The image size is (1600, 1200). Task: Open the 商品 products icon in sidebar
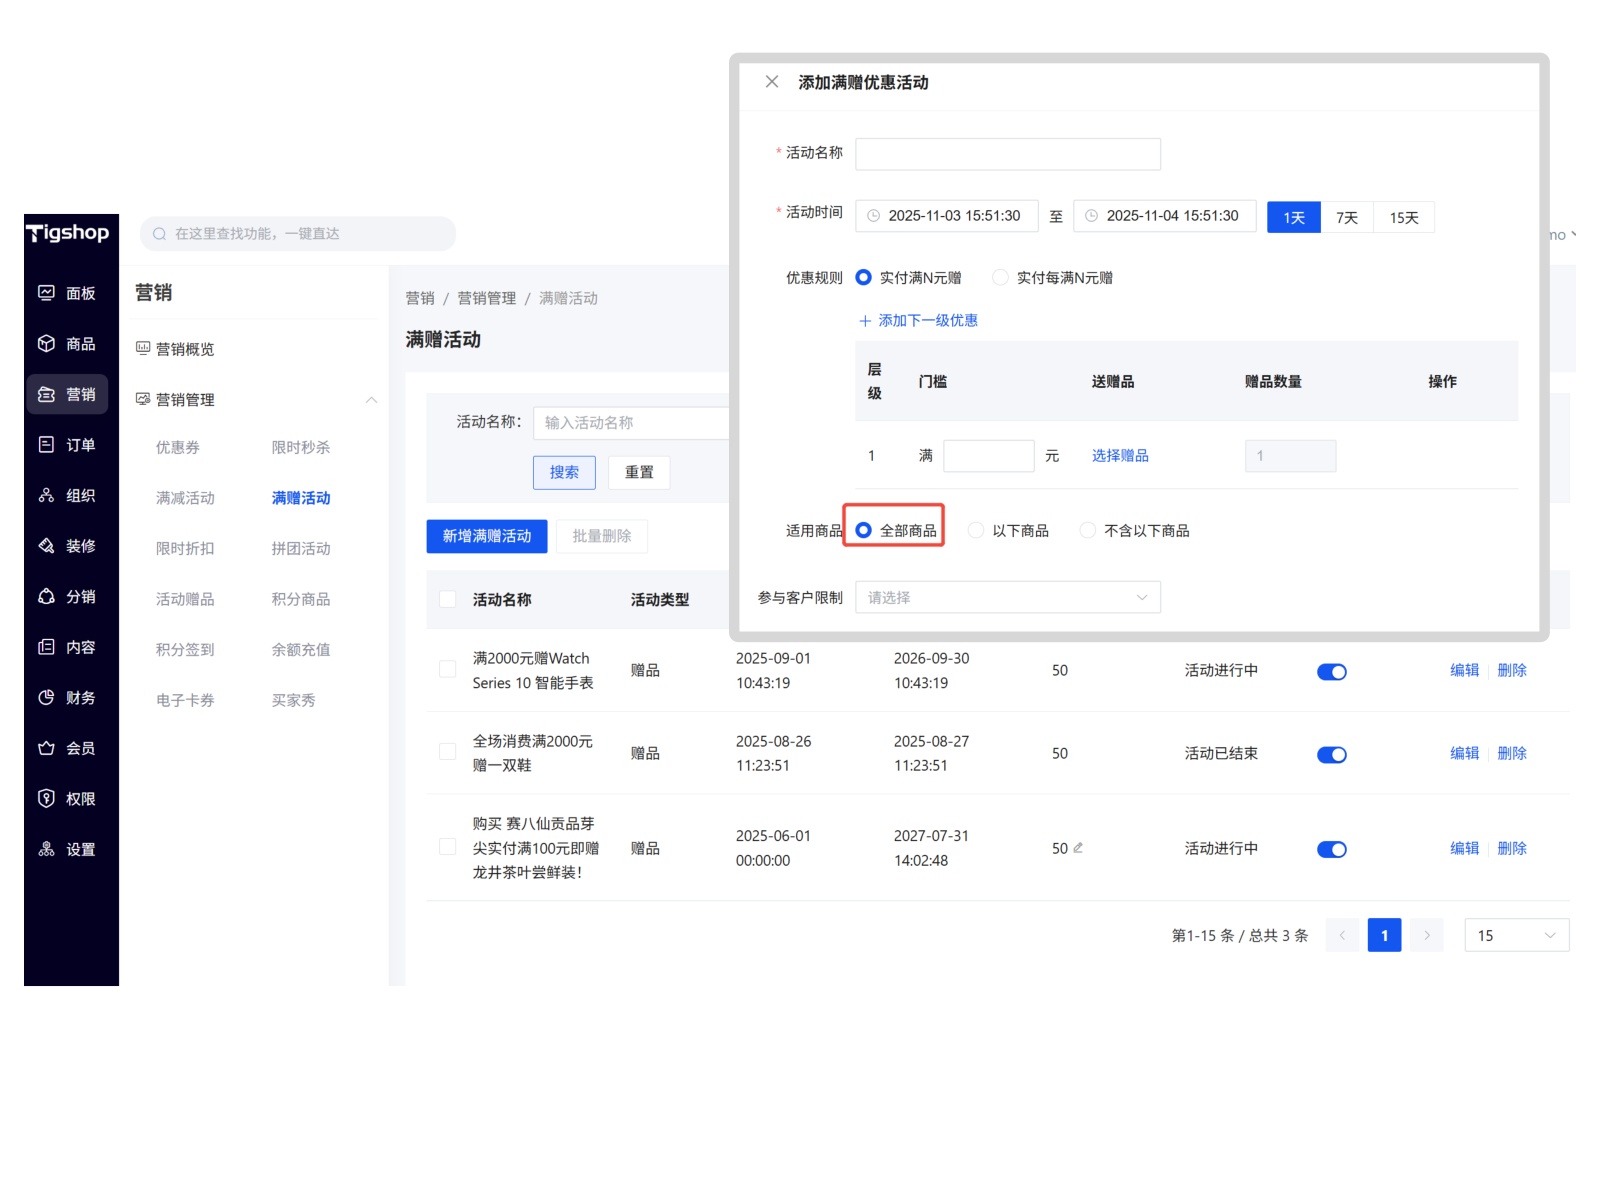coord(46,344)
